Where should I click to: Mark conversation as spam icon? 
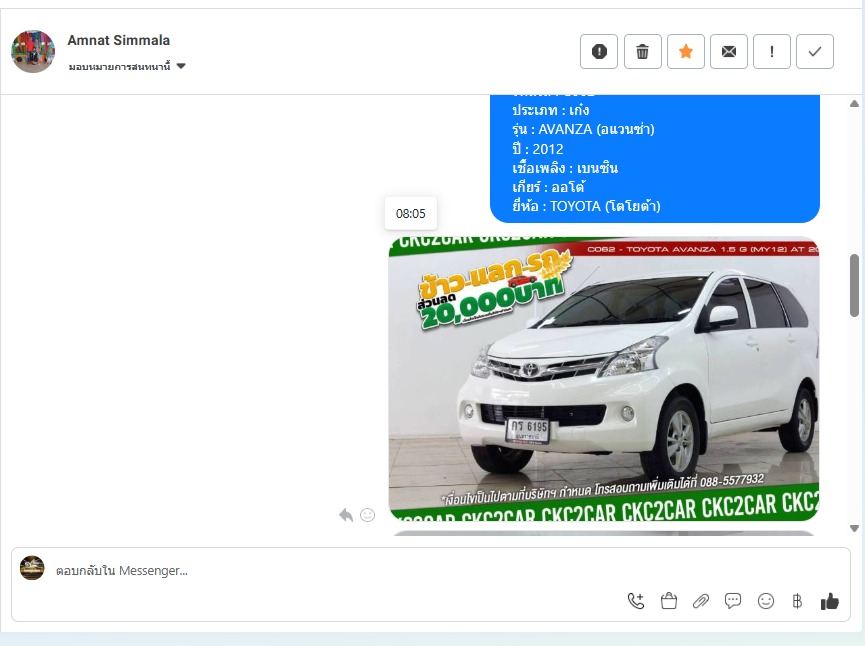pyautogui.click(x=599, y=51)
